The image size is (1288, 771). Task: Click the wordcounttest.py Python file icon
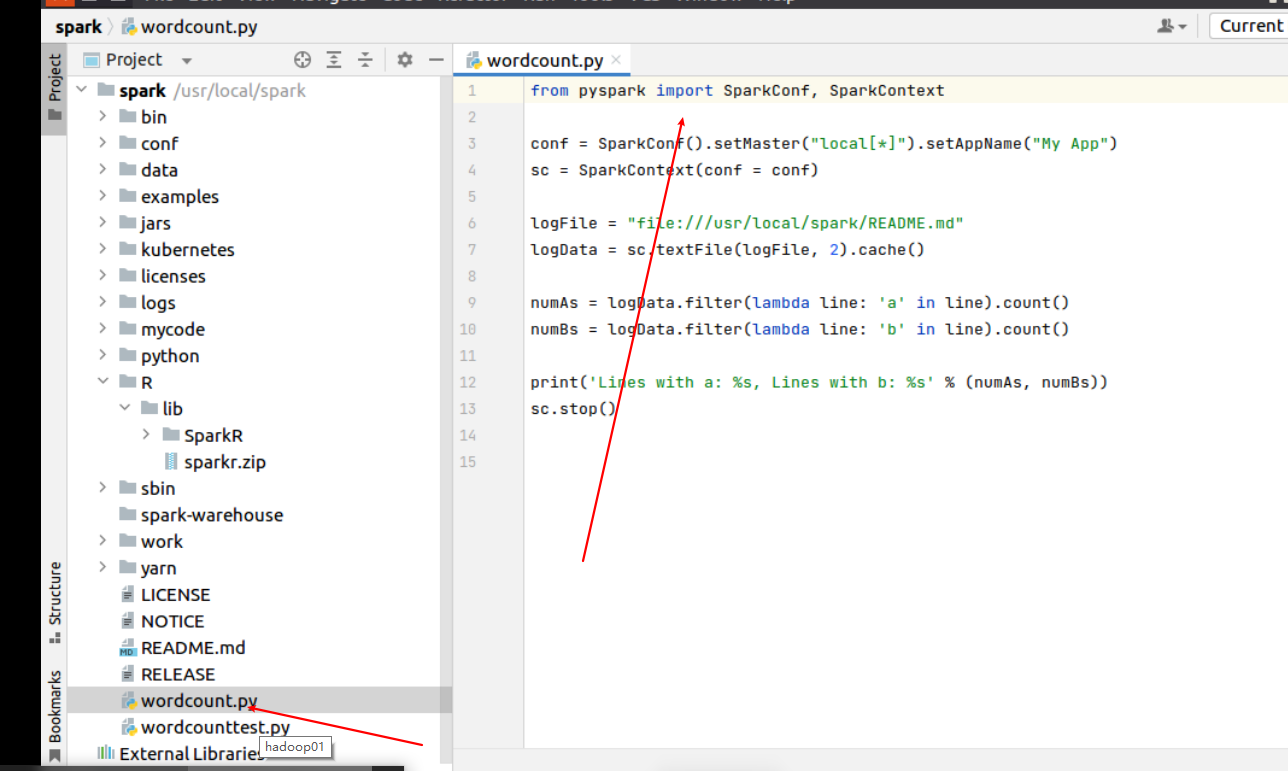(128, 727)
